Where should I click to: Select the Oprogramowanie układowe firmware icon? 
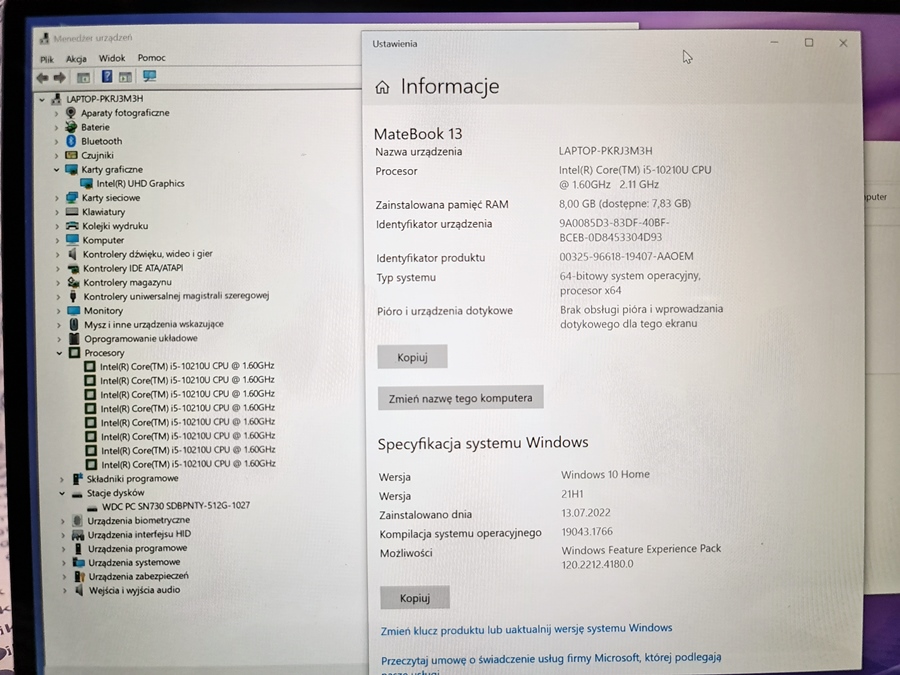(74, 339)
